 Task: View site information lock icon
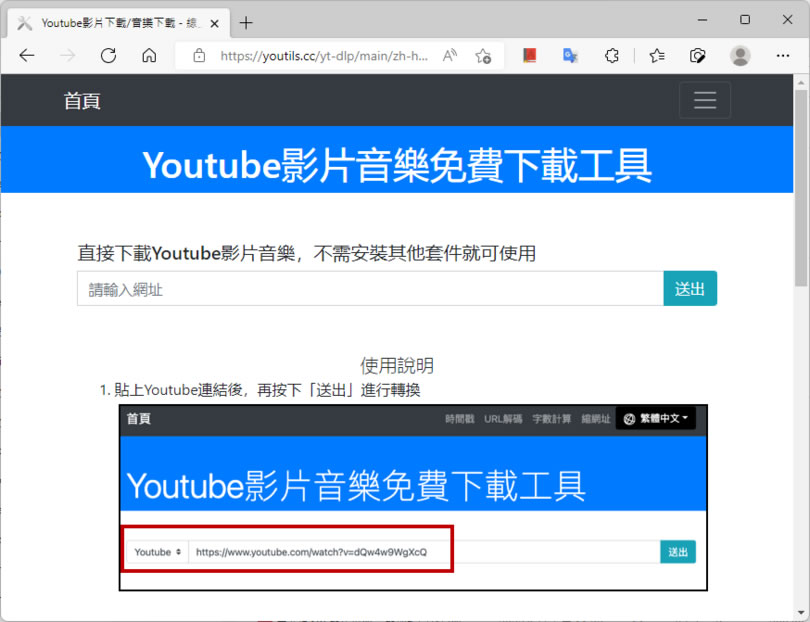coord(199,56)
